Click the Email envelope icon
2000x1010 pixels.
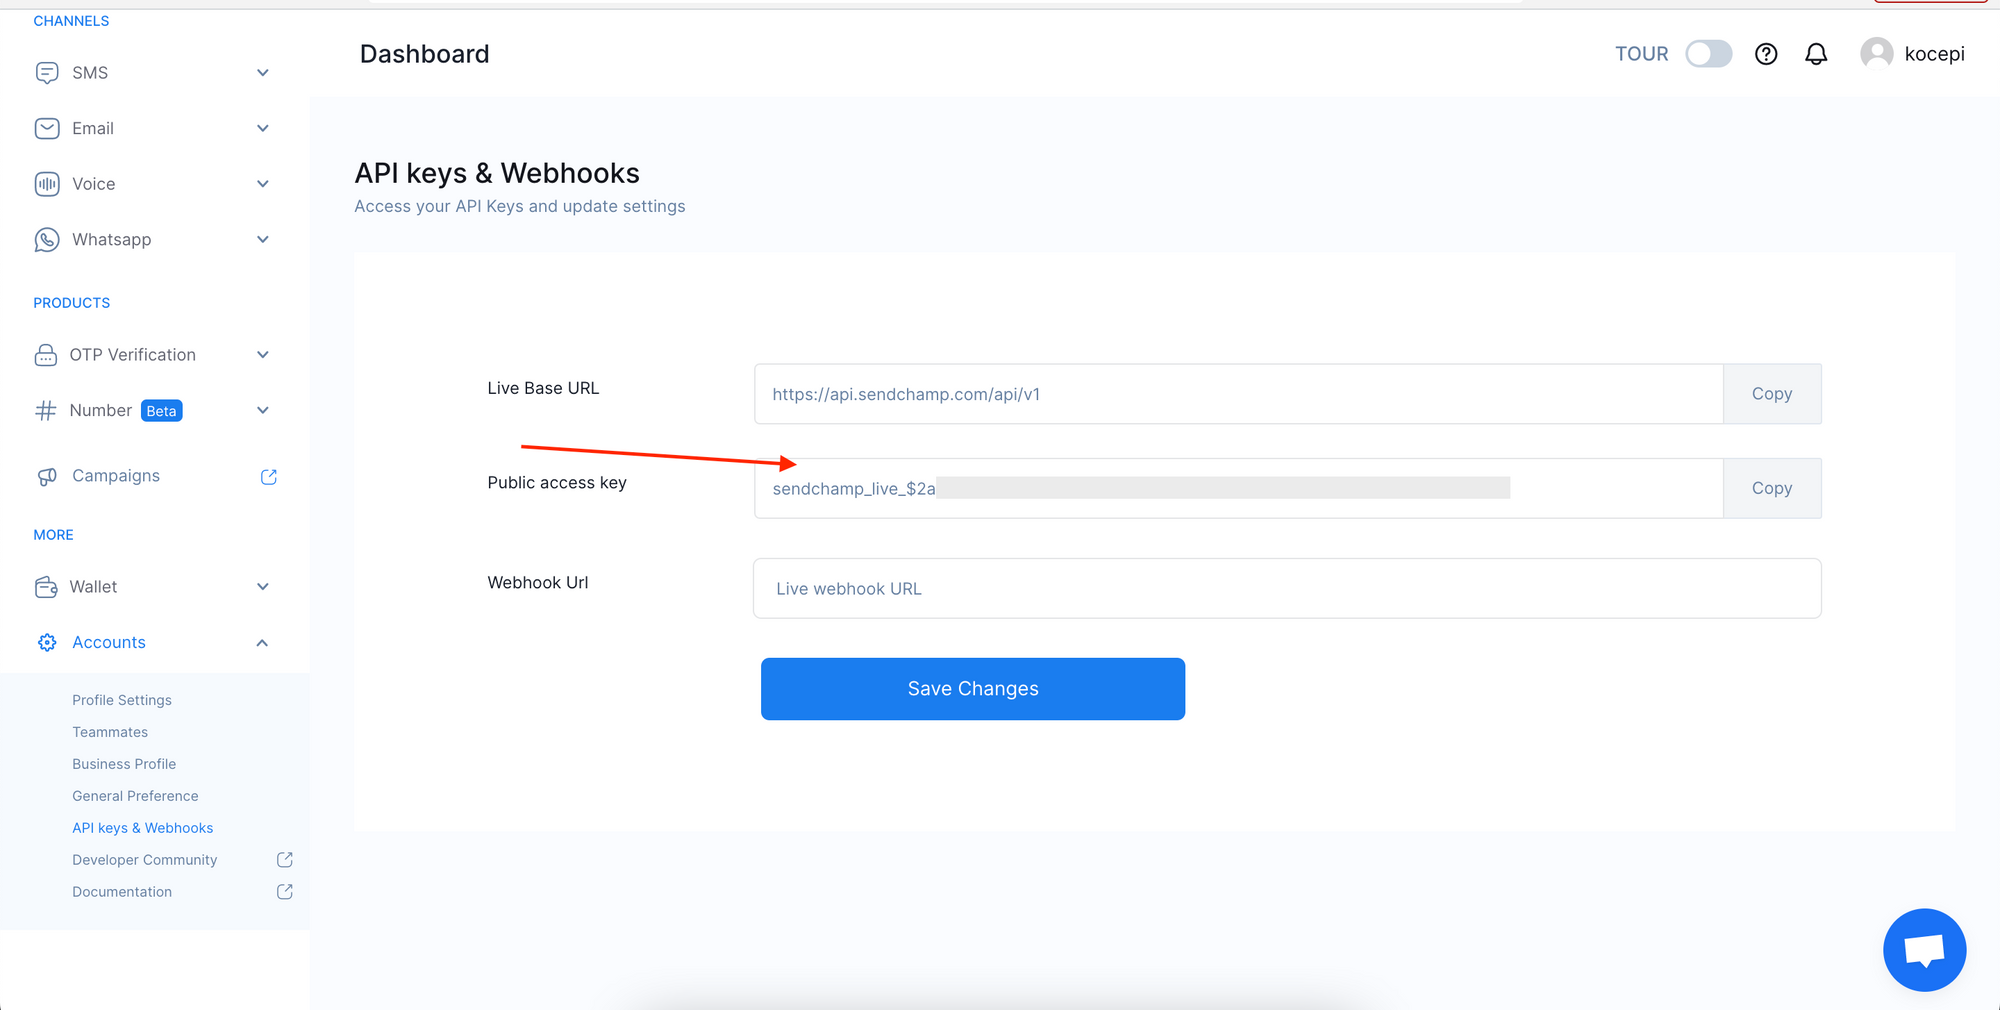tap(47, 128)
